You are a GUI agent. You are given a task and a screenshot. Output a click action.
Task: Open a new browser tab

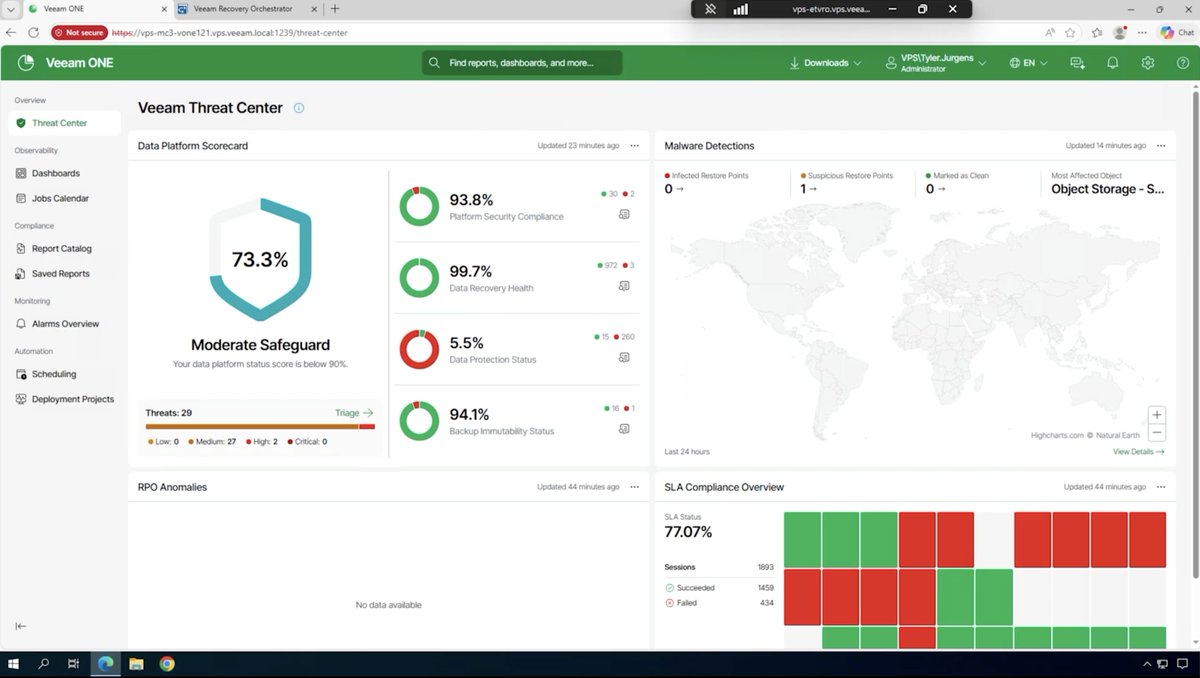[x=335, y=9]
